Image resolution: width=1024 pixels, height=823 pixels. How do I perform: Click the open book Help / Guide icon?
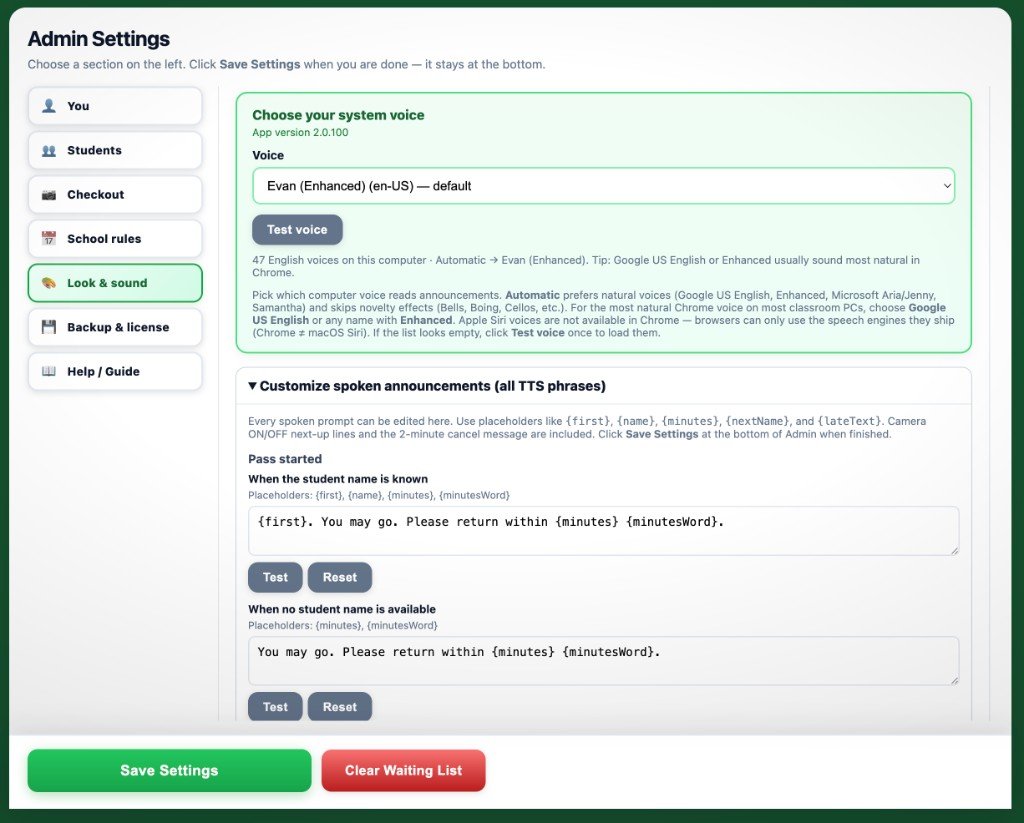tap(49, 371)
